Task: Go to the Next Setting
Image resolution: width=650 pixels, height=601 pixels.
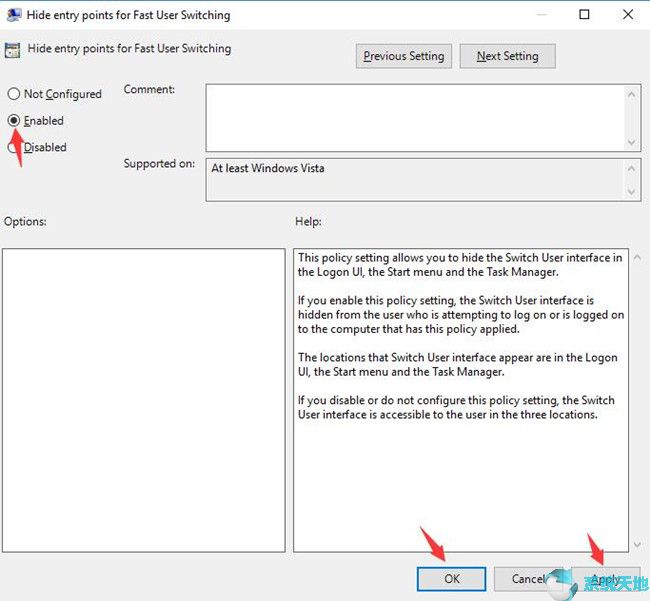Action: pos(507,56)
